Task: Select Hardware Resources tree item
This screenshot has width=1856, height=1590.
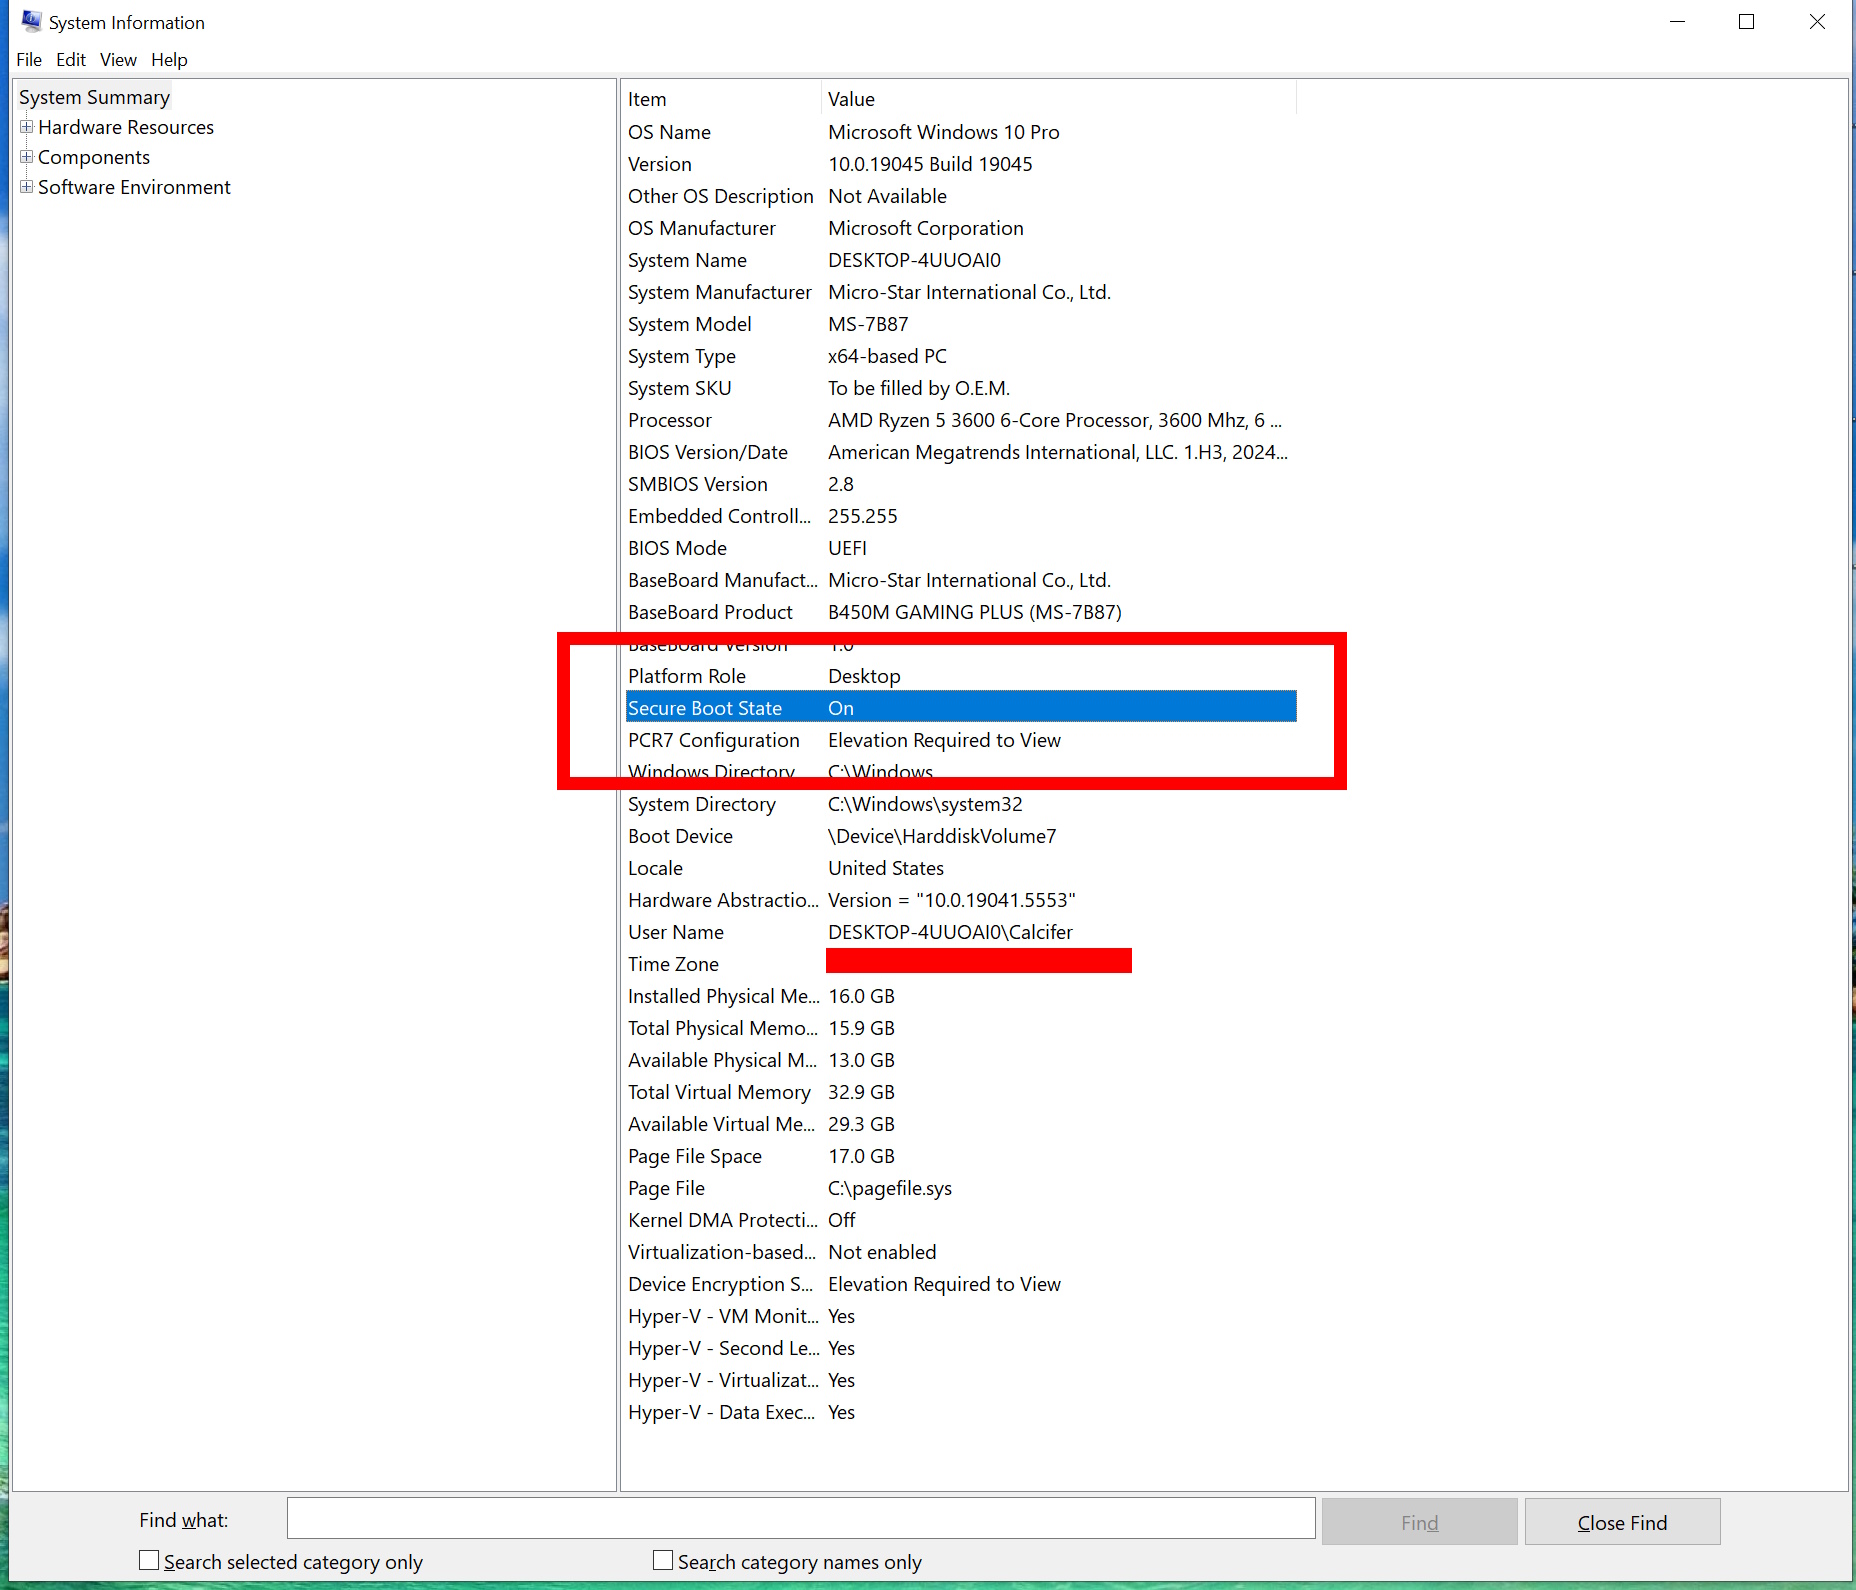Action: 126,127
